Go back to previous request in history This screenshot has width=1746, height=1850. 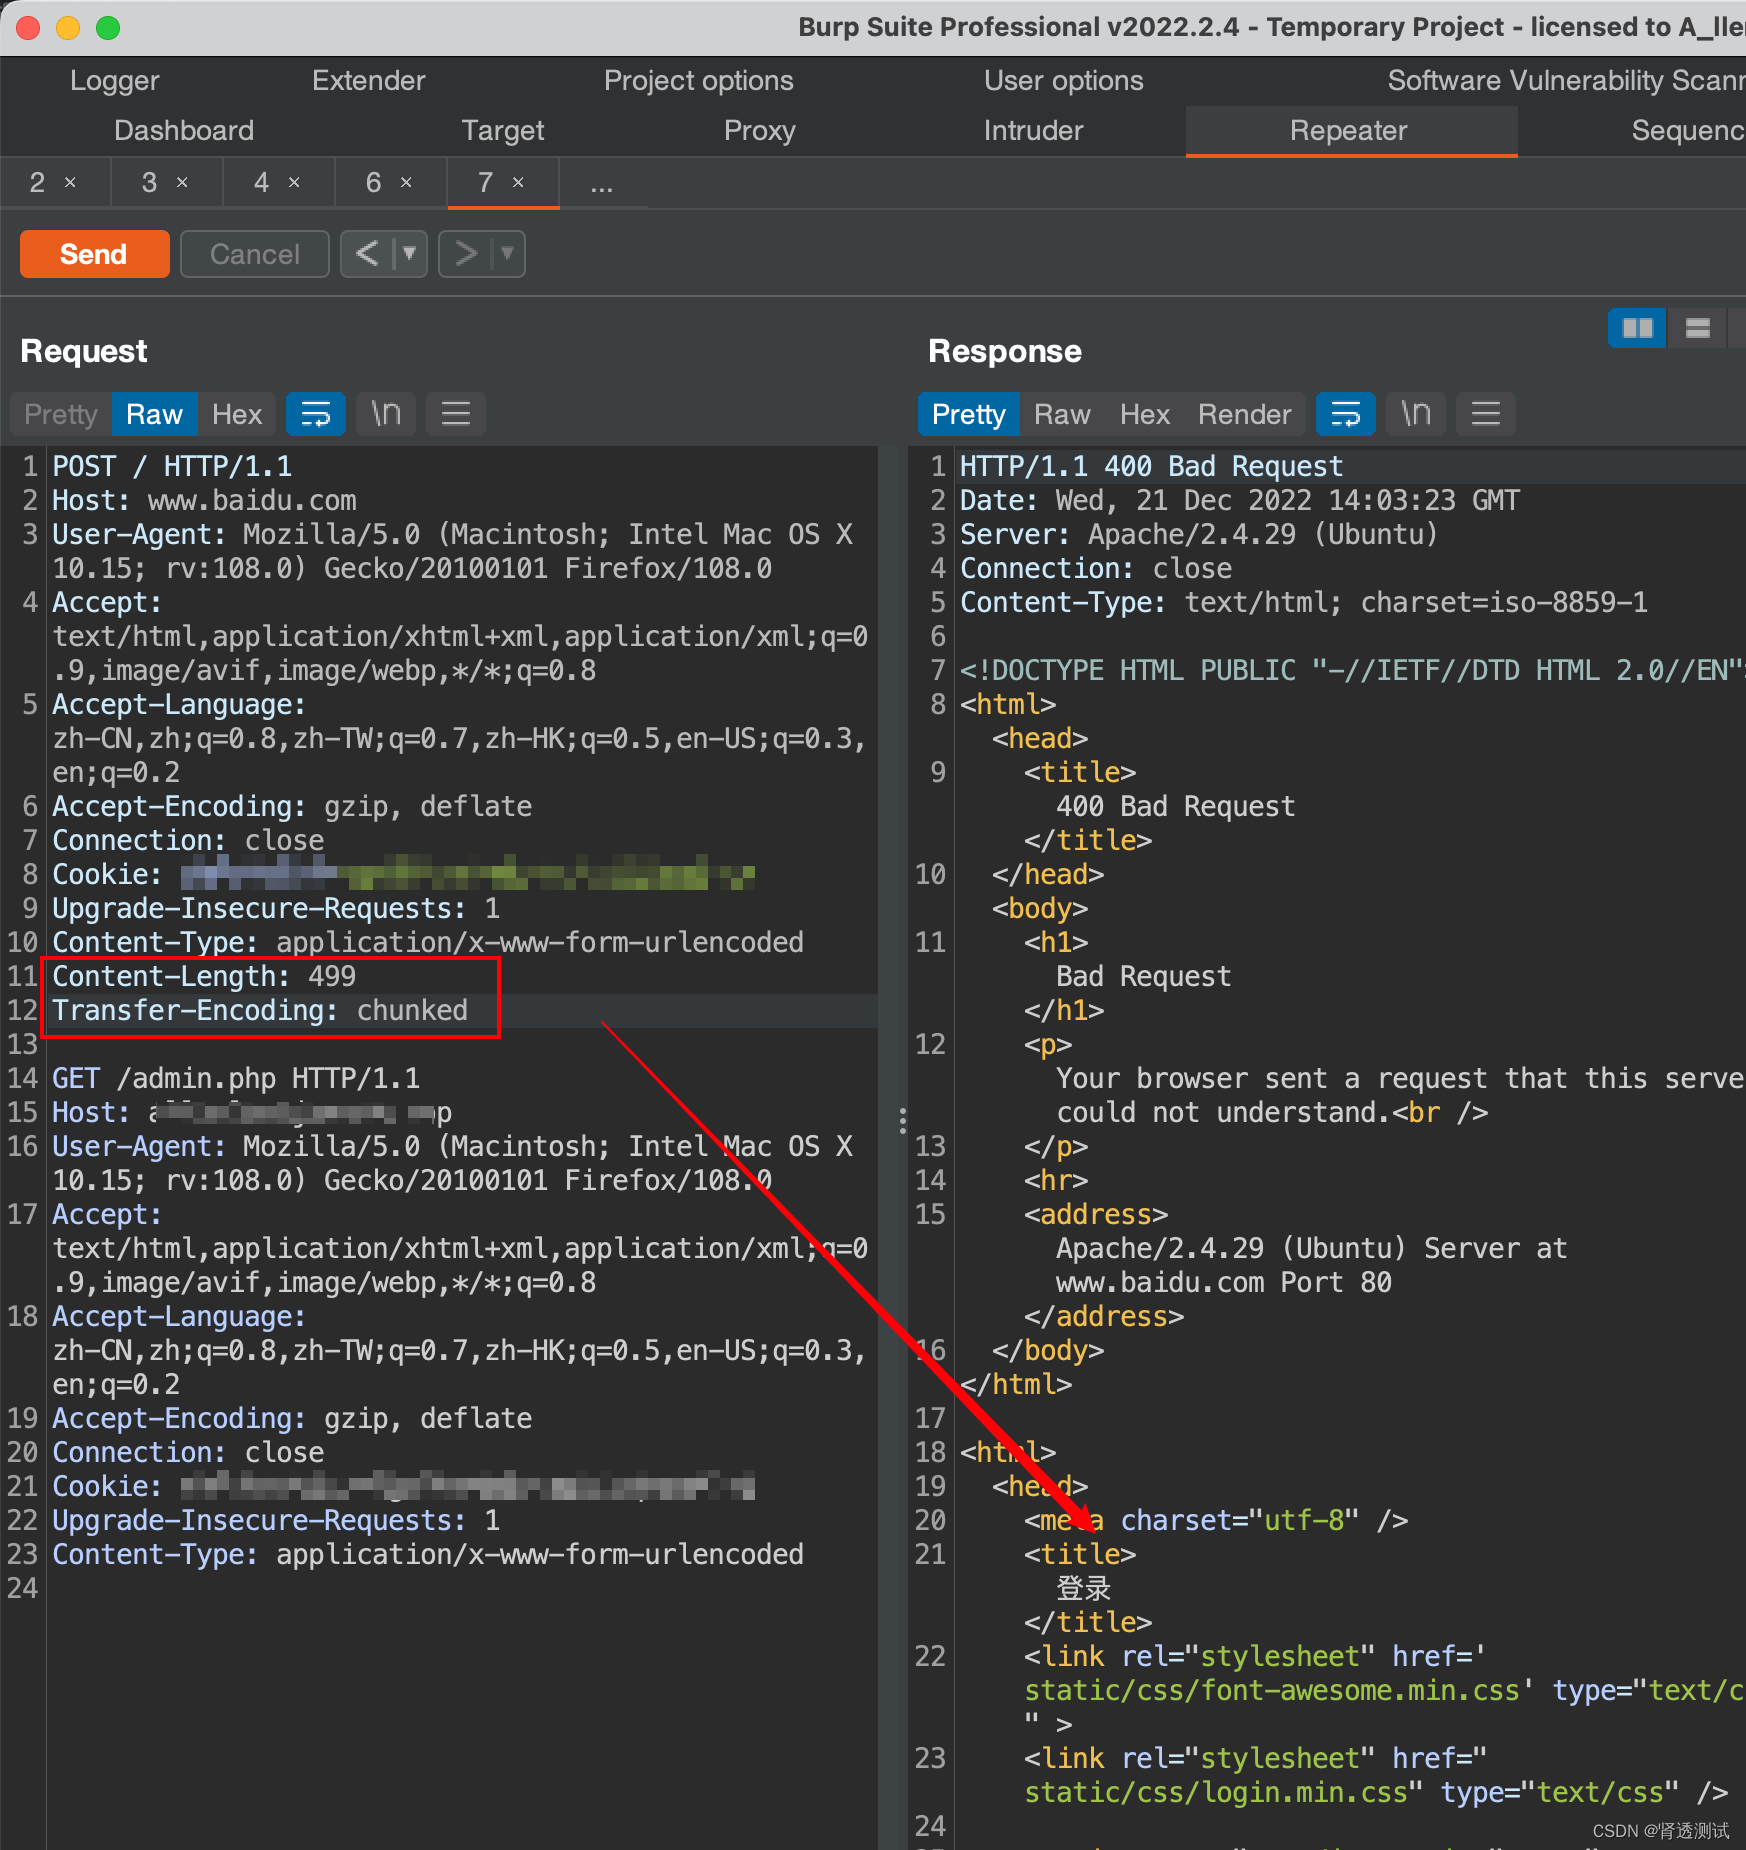click(367, 254)
